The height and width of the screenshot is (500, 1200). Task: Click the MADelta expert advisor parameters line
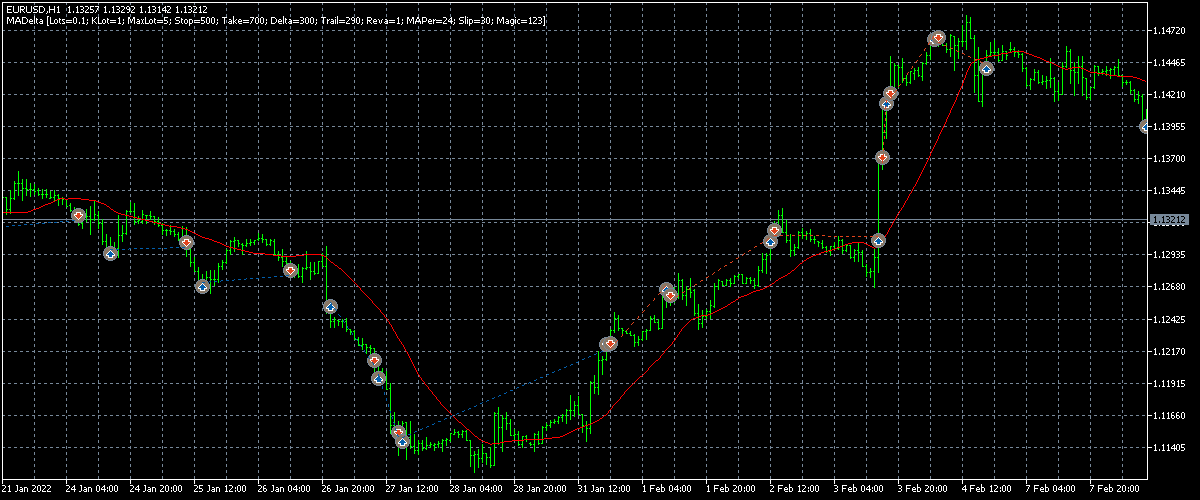point(275,20)
